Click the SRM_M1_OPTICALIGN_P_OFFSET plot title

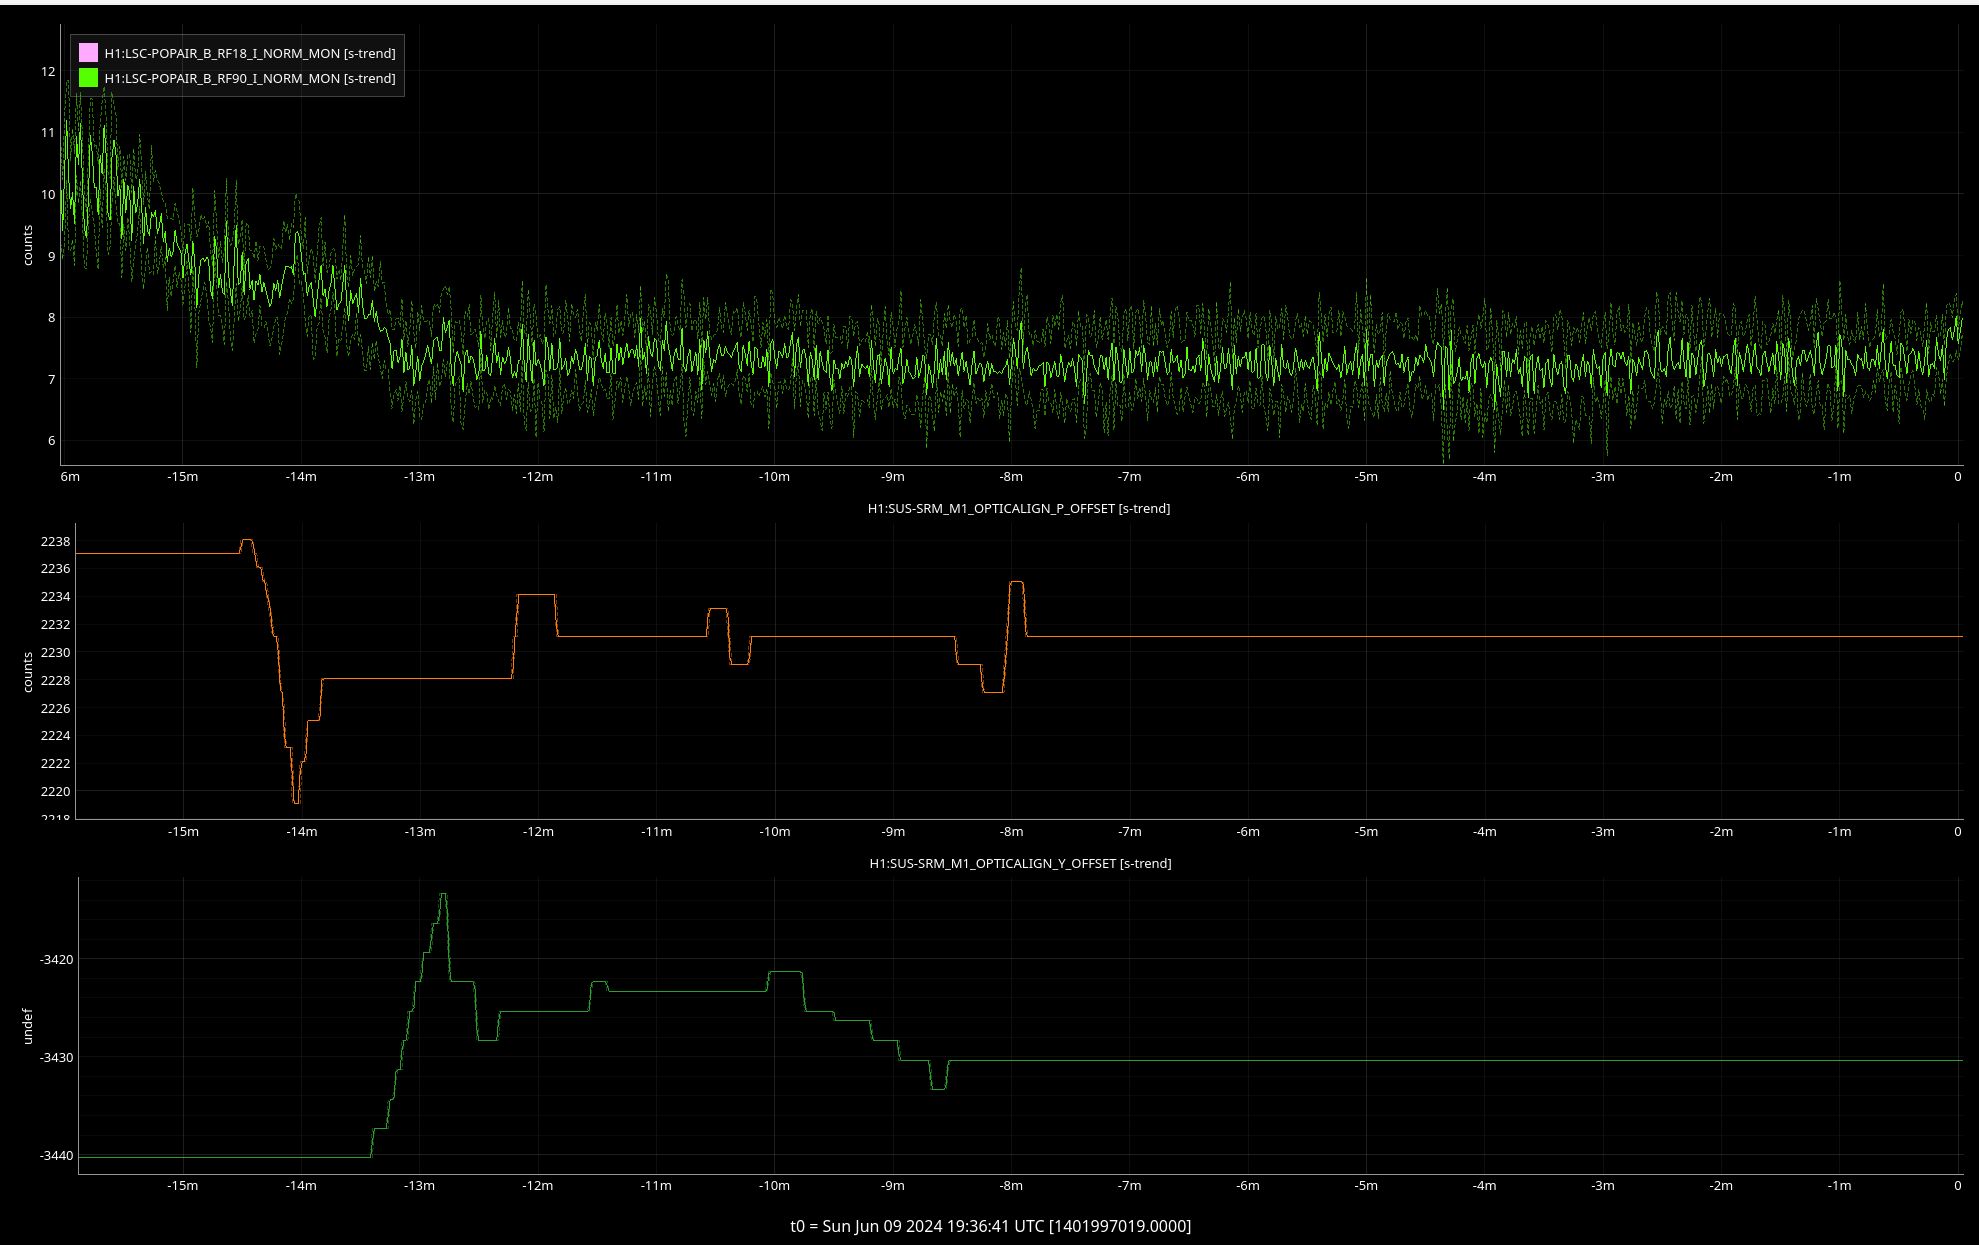pos(1019,508)
